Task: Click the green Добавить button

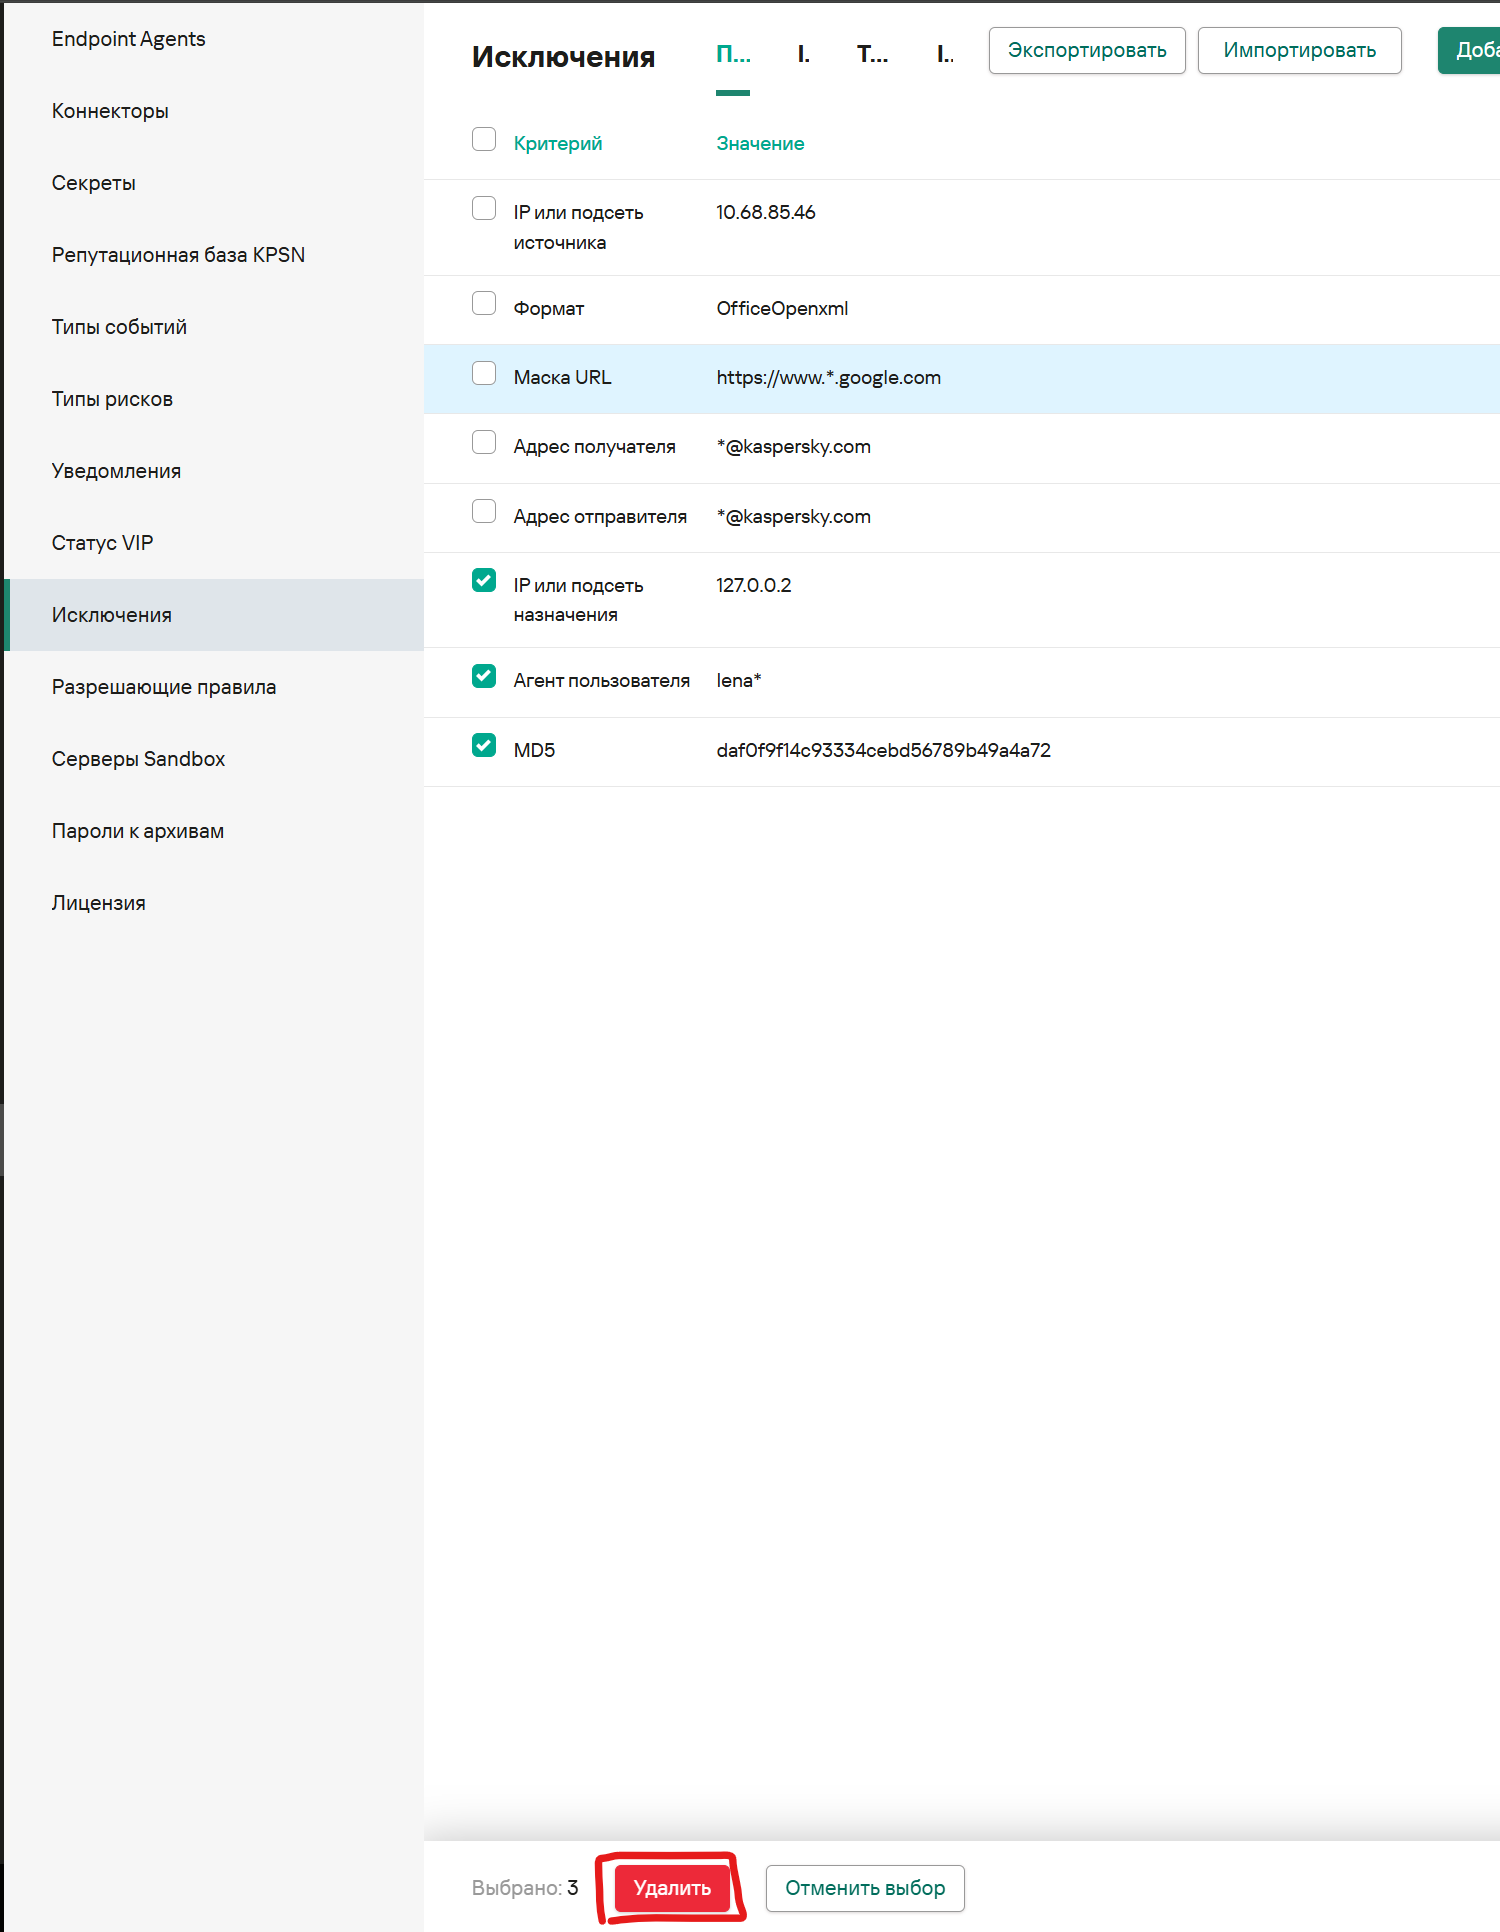Action: tap(1469, 50)
